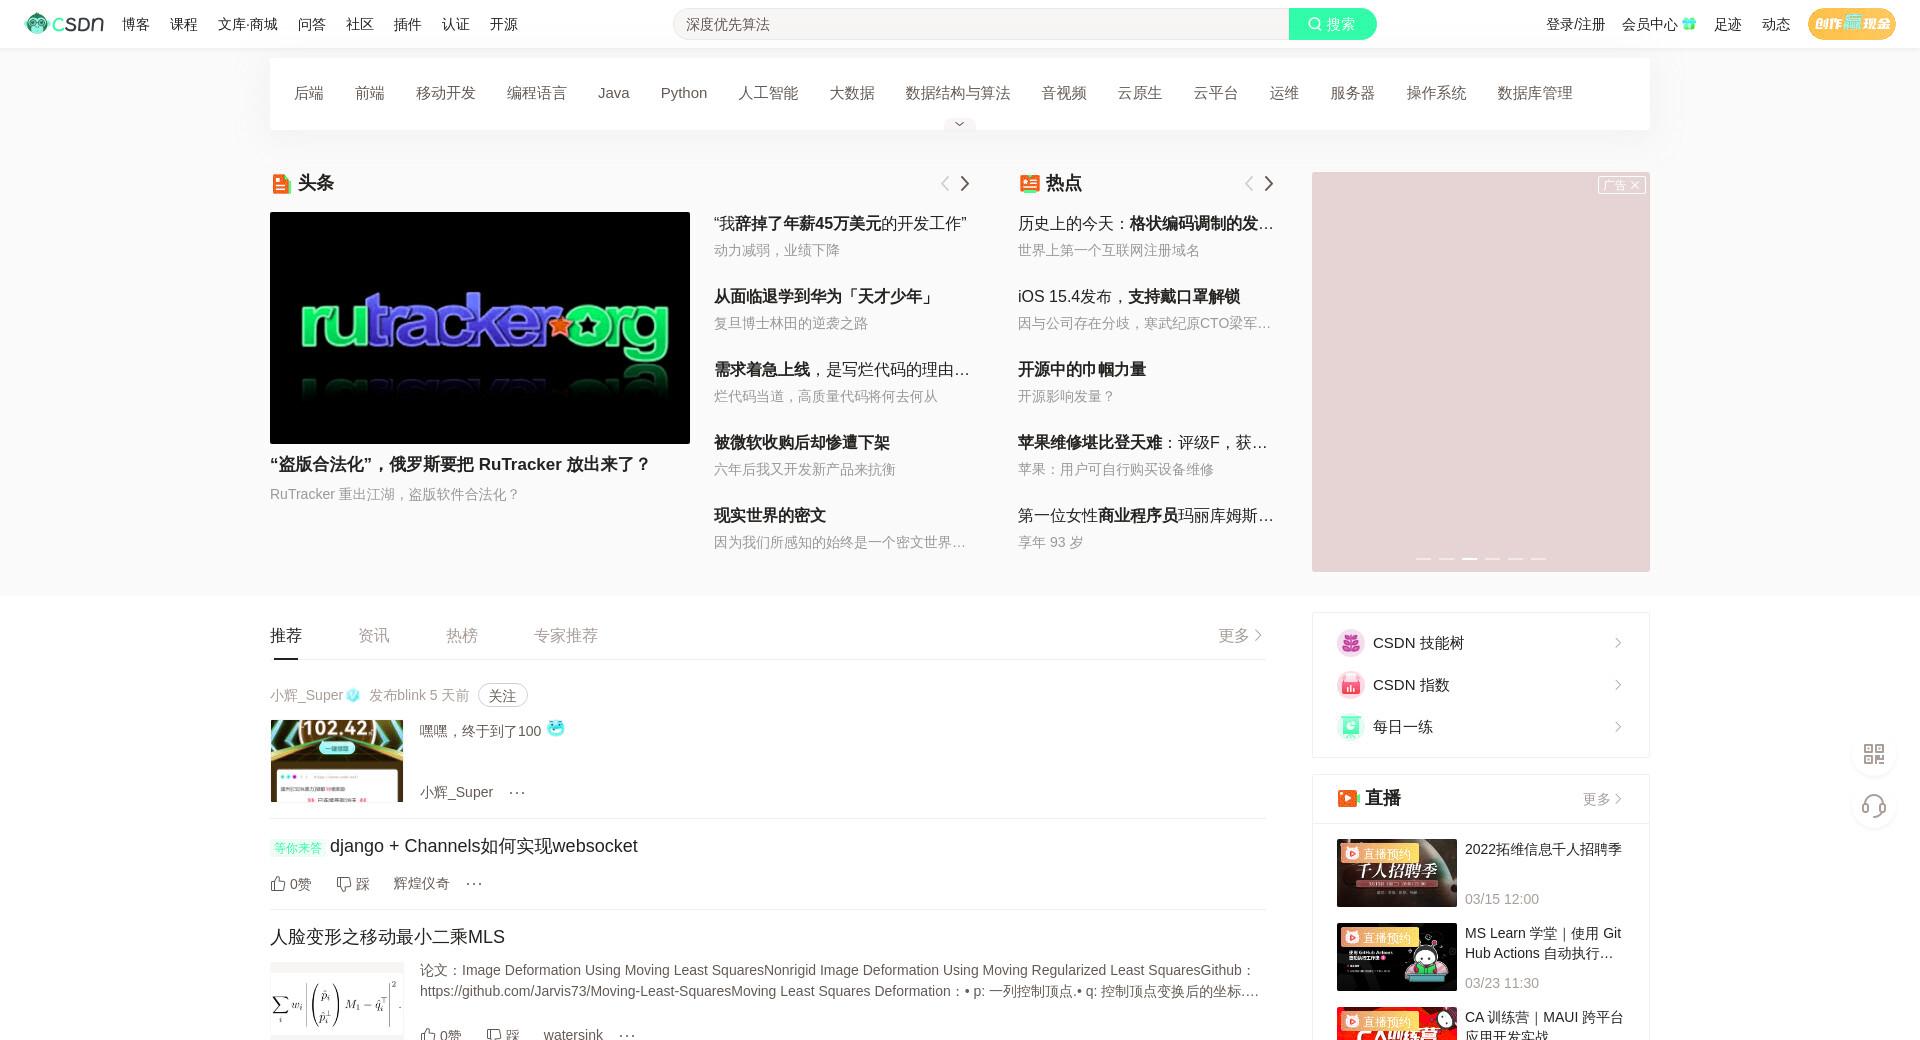The width and height of the screenshot is (1920, 1040).
Task: Dislike the django Channels question with 踩
Action: pyautogui.click(x=353, y=884)
